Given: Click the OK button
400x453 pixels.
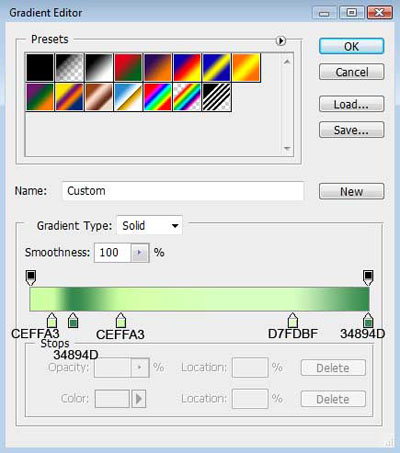Looking at the screenshot, I should tap(351, 46).
